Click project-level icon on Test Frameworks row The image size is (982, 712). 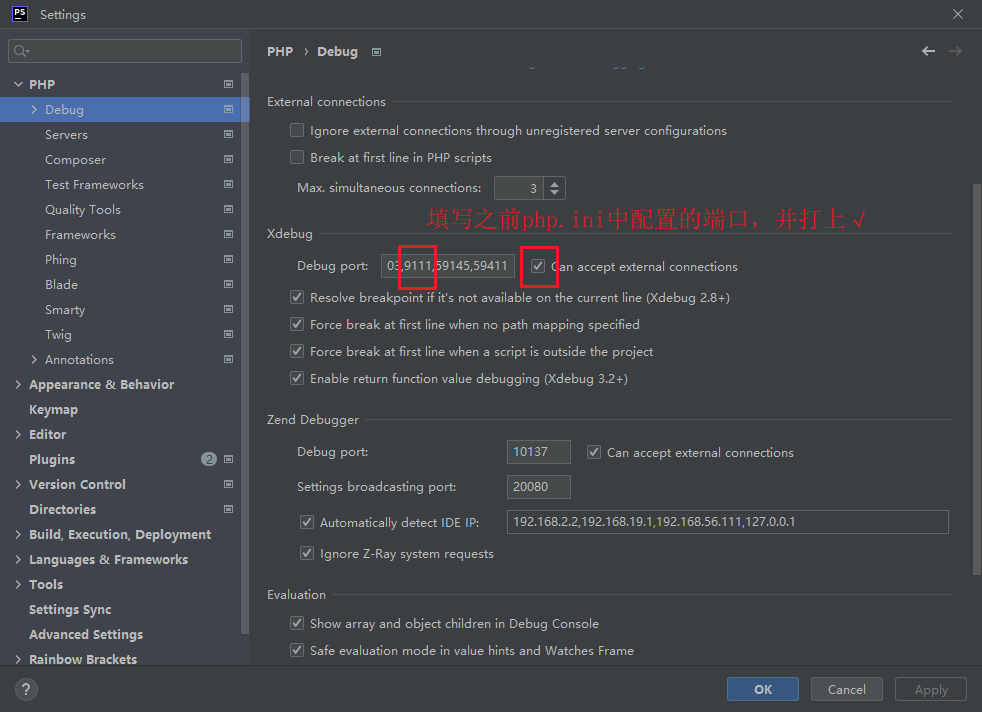tap(229, 185)
